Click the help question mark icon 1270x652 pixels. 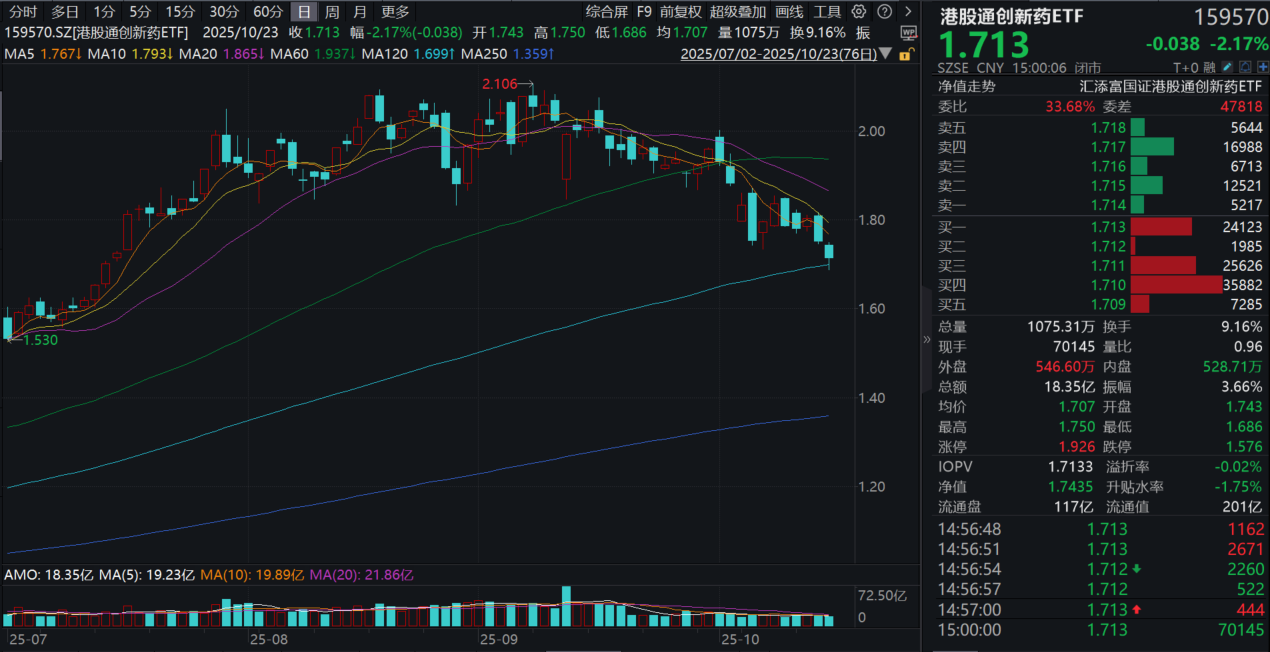[883, 12]
